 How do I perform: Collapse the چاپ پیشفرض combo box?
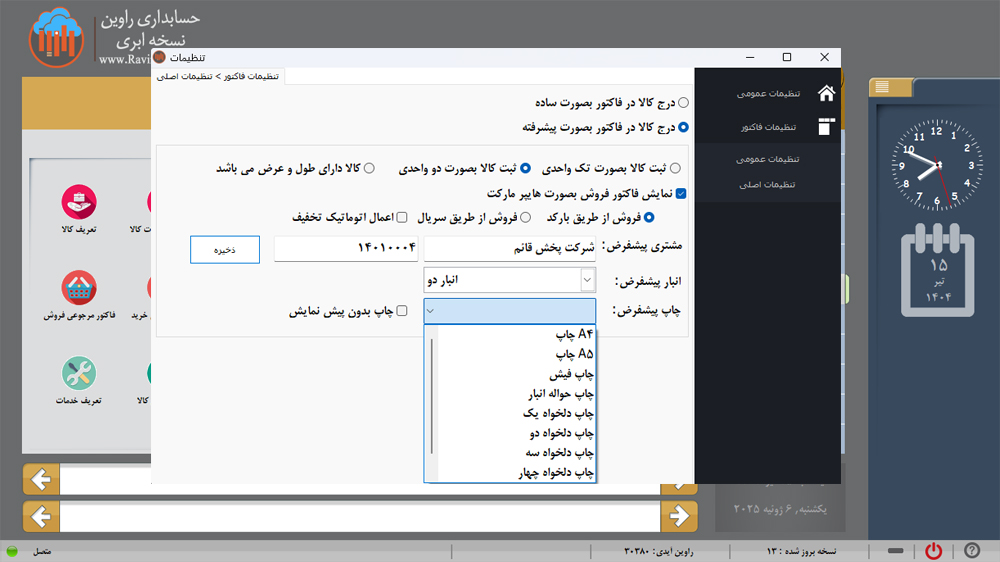pos(431,311)
